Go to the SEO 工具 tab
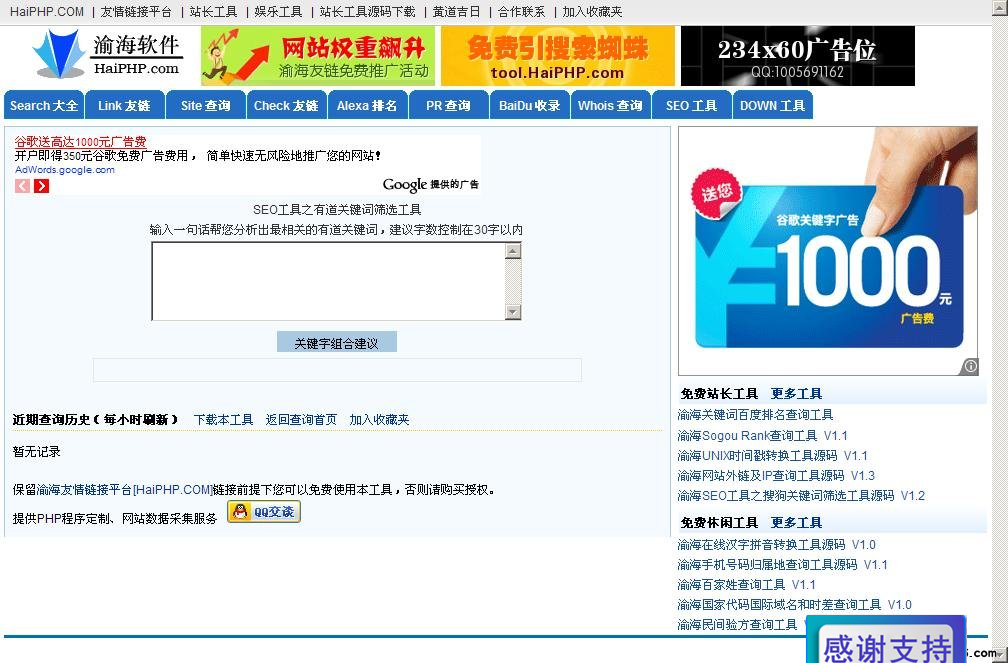1008x663 pixels. 692,105
